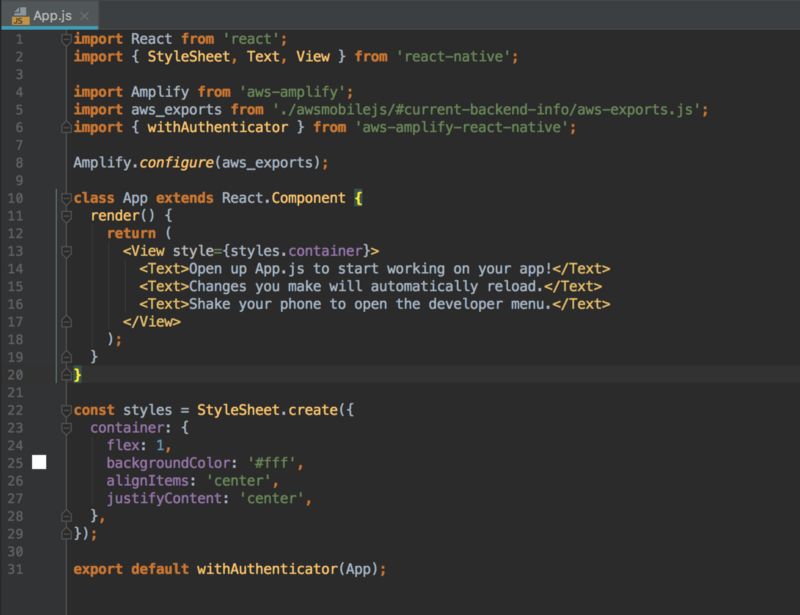Select the App.js editor tab
The image size is (800, 615).
49,15
